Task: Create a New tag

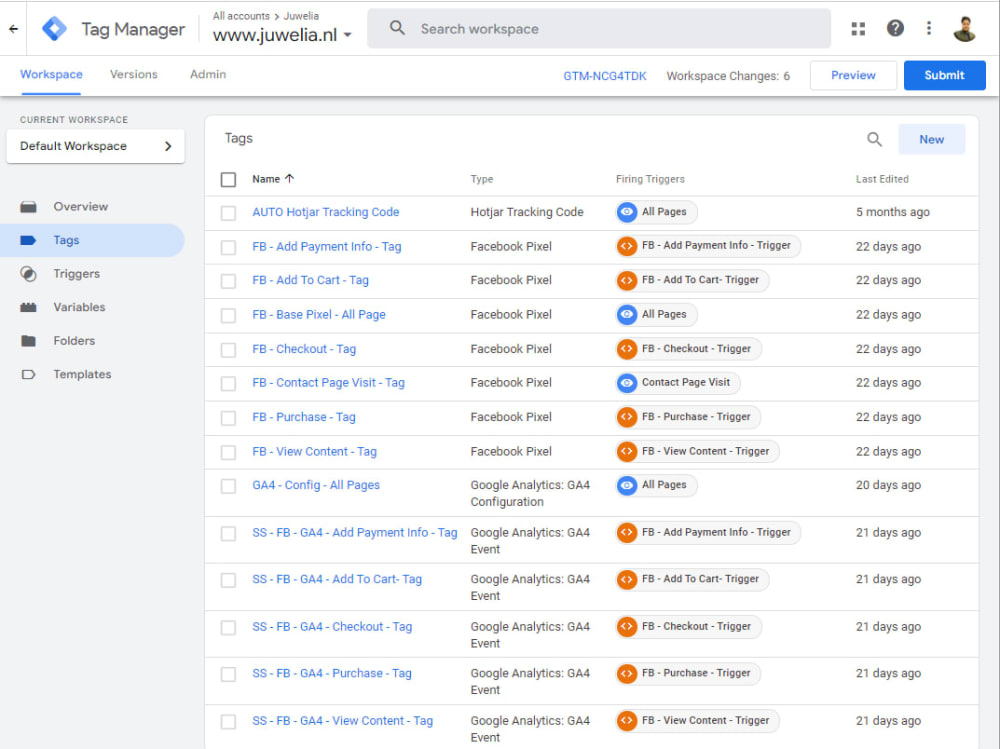Action: pyautogui.click(x=931, y=139)
